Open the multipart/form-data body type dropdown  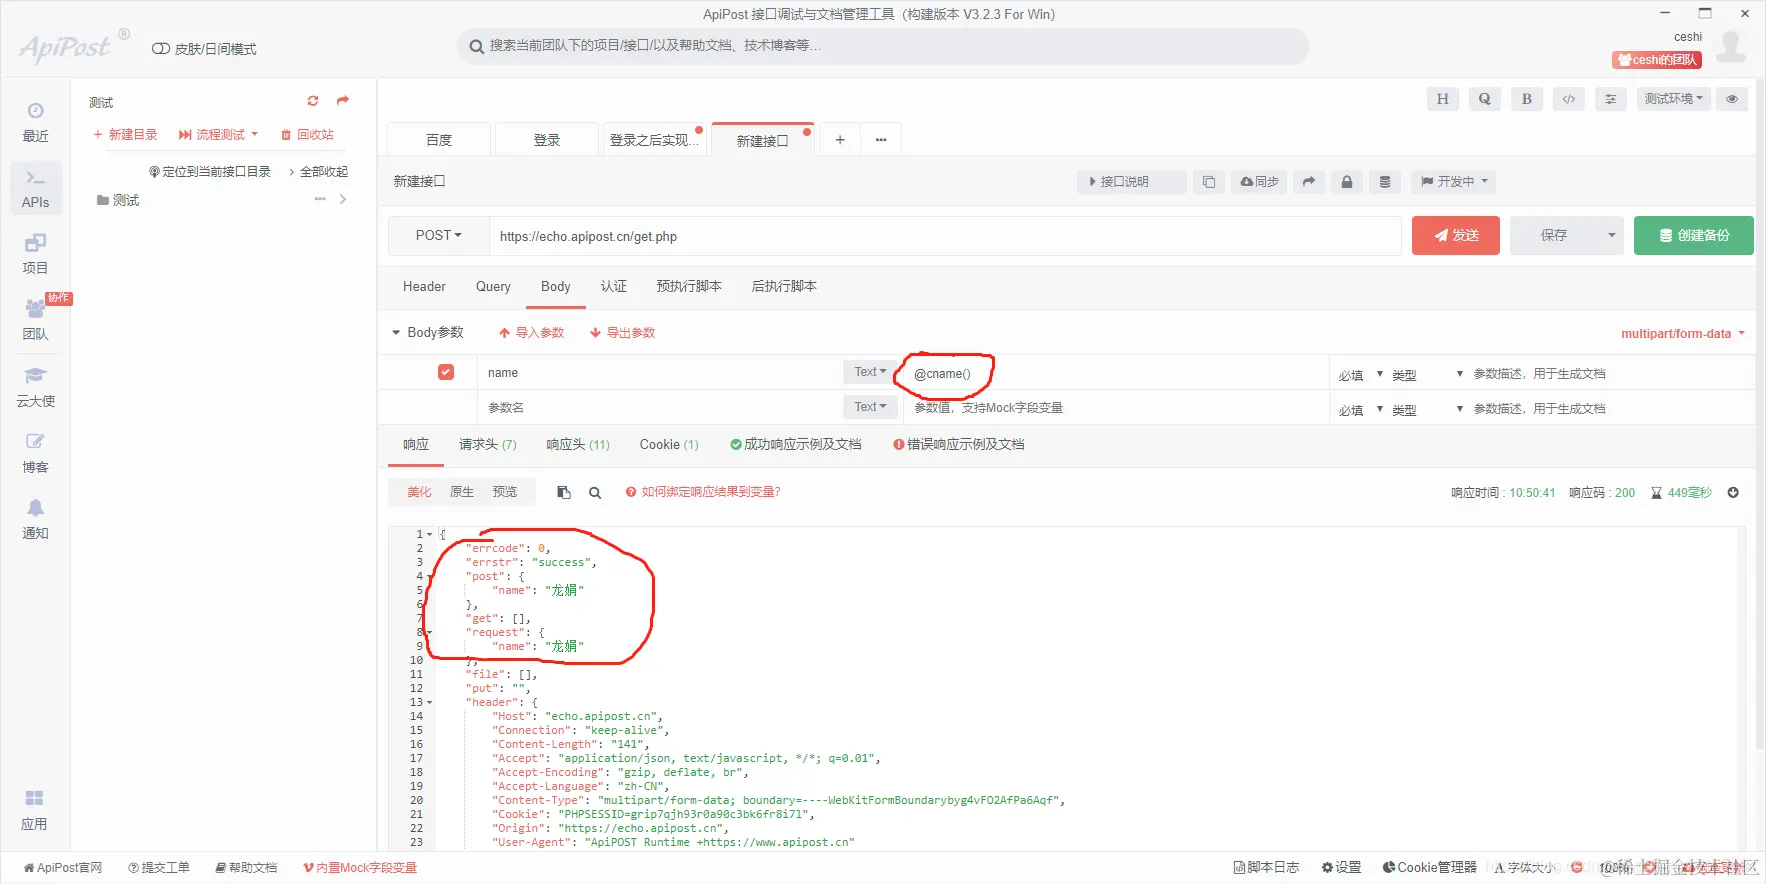[x=1683, y=334]
